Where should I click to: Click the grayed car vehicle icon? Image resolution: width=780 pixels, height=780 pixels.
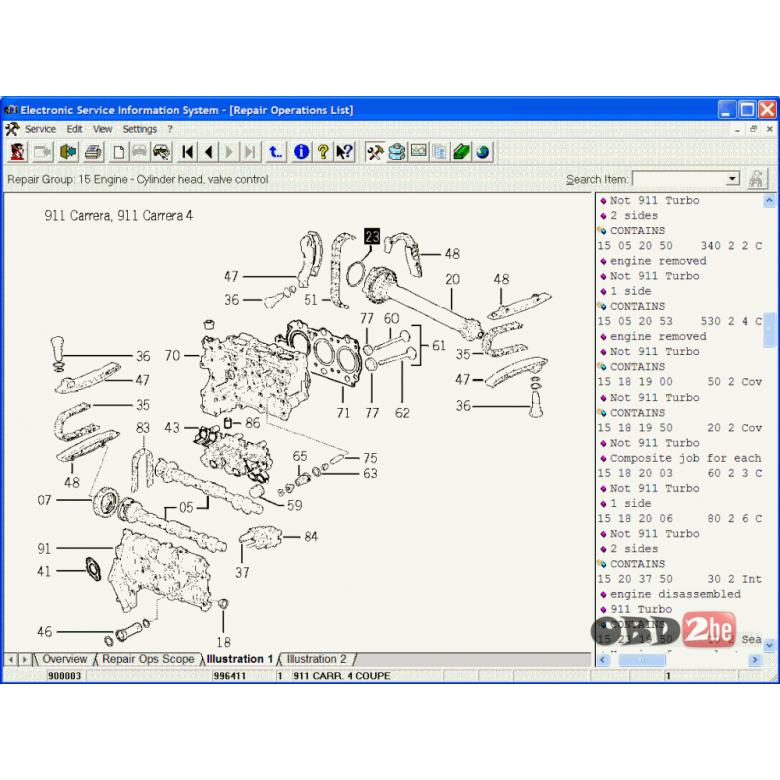coord(140,152)
